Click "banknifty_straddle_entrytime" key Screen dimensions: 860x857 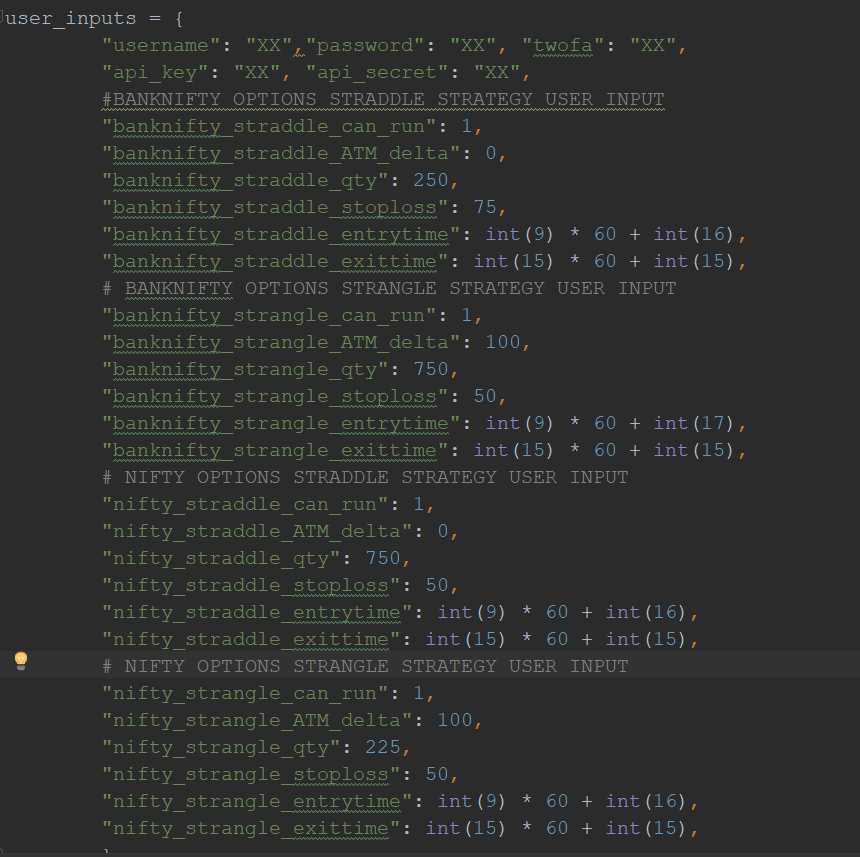[281, 234]
